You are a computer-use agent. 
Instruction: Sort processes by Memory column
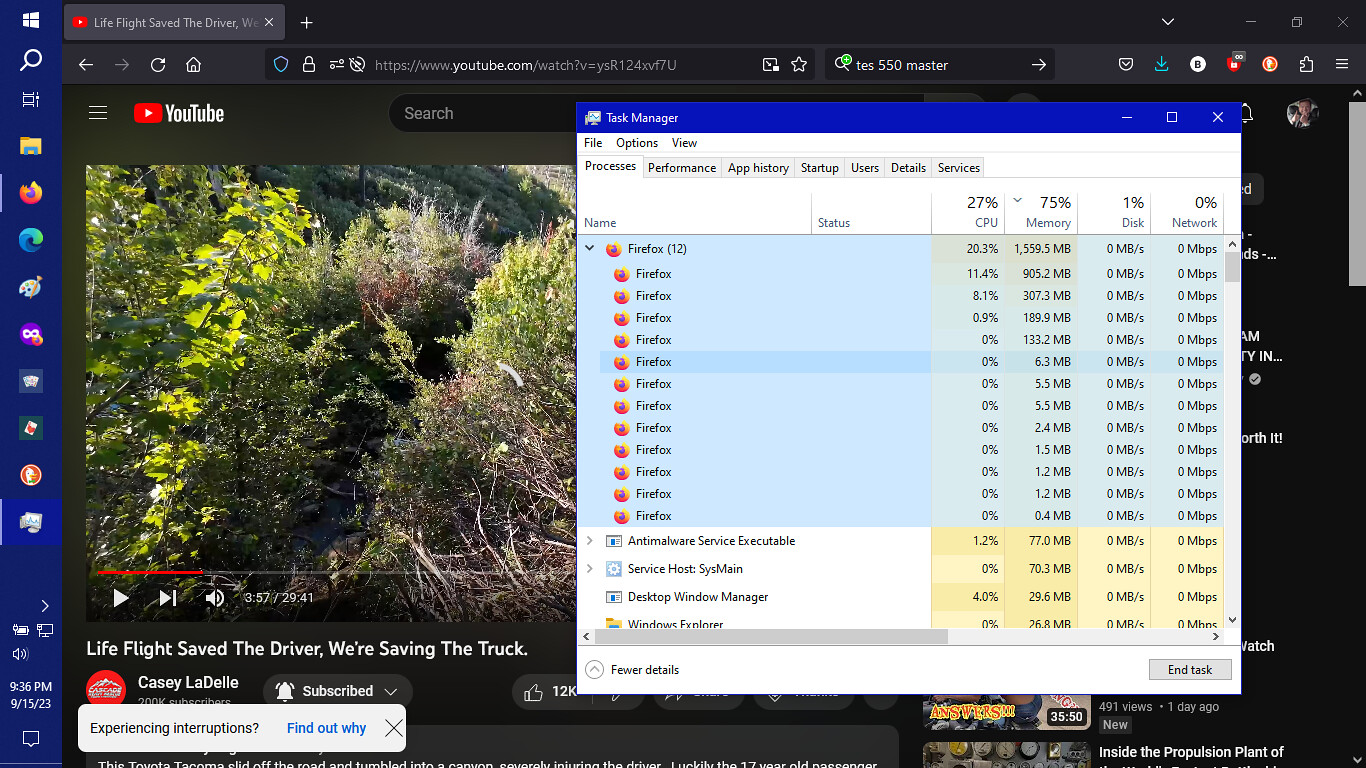coord(1041,212)
